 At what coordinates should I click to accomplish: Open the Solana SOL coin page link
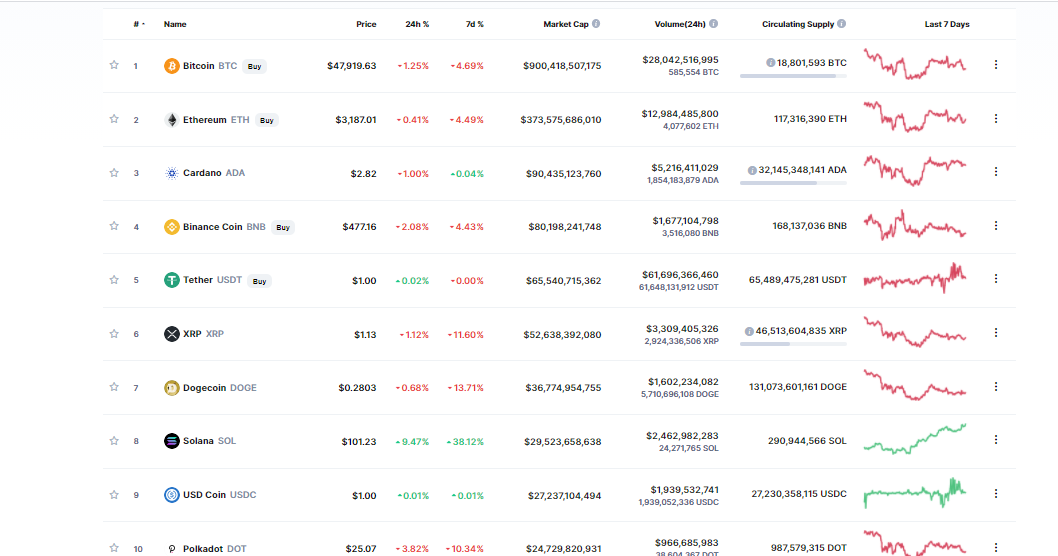click(x=210, y=441)
